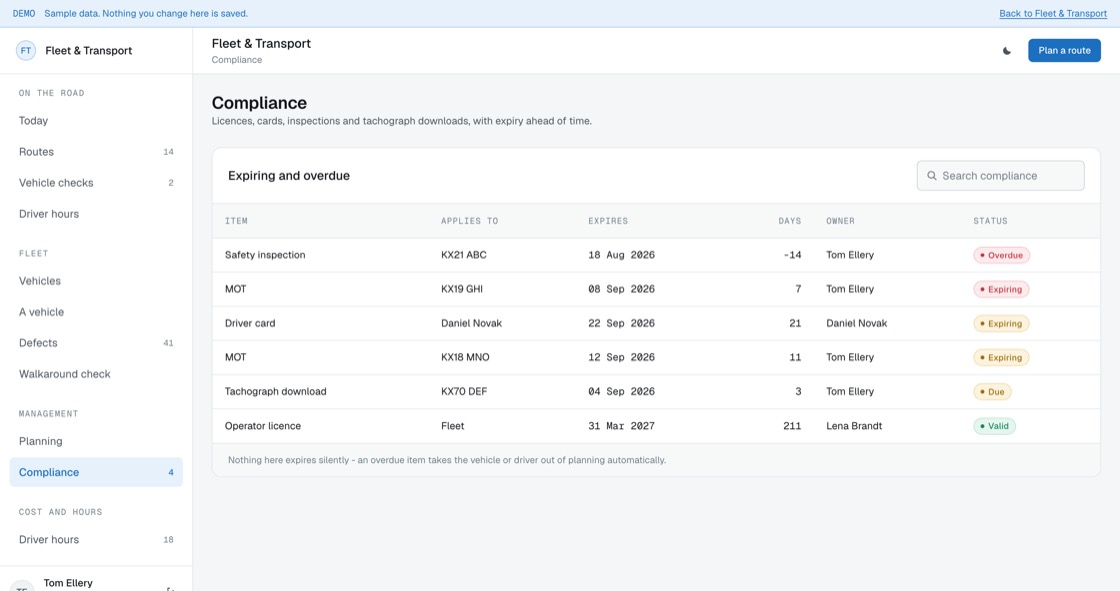Viewport: 1120px width, 591px height.
Task: Follow the Back to Fleet & Transport link
Action: [1053, 14]
